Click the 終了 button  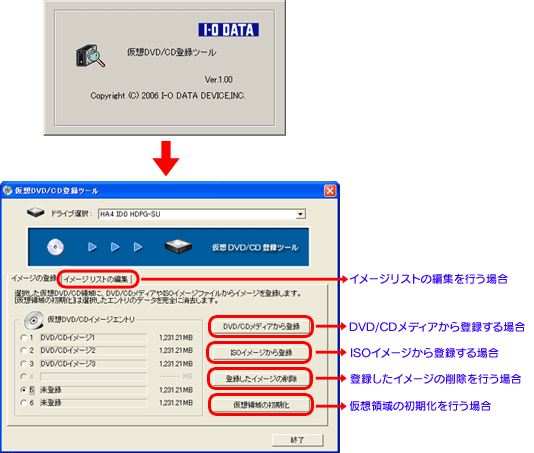pyautogui.click(x=297, y=440)
